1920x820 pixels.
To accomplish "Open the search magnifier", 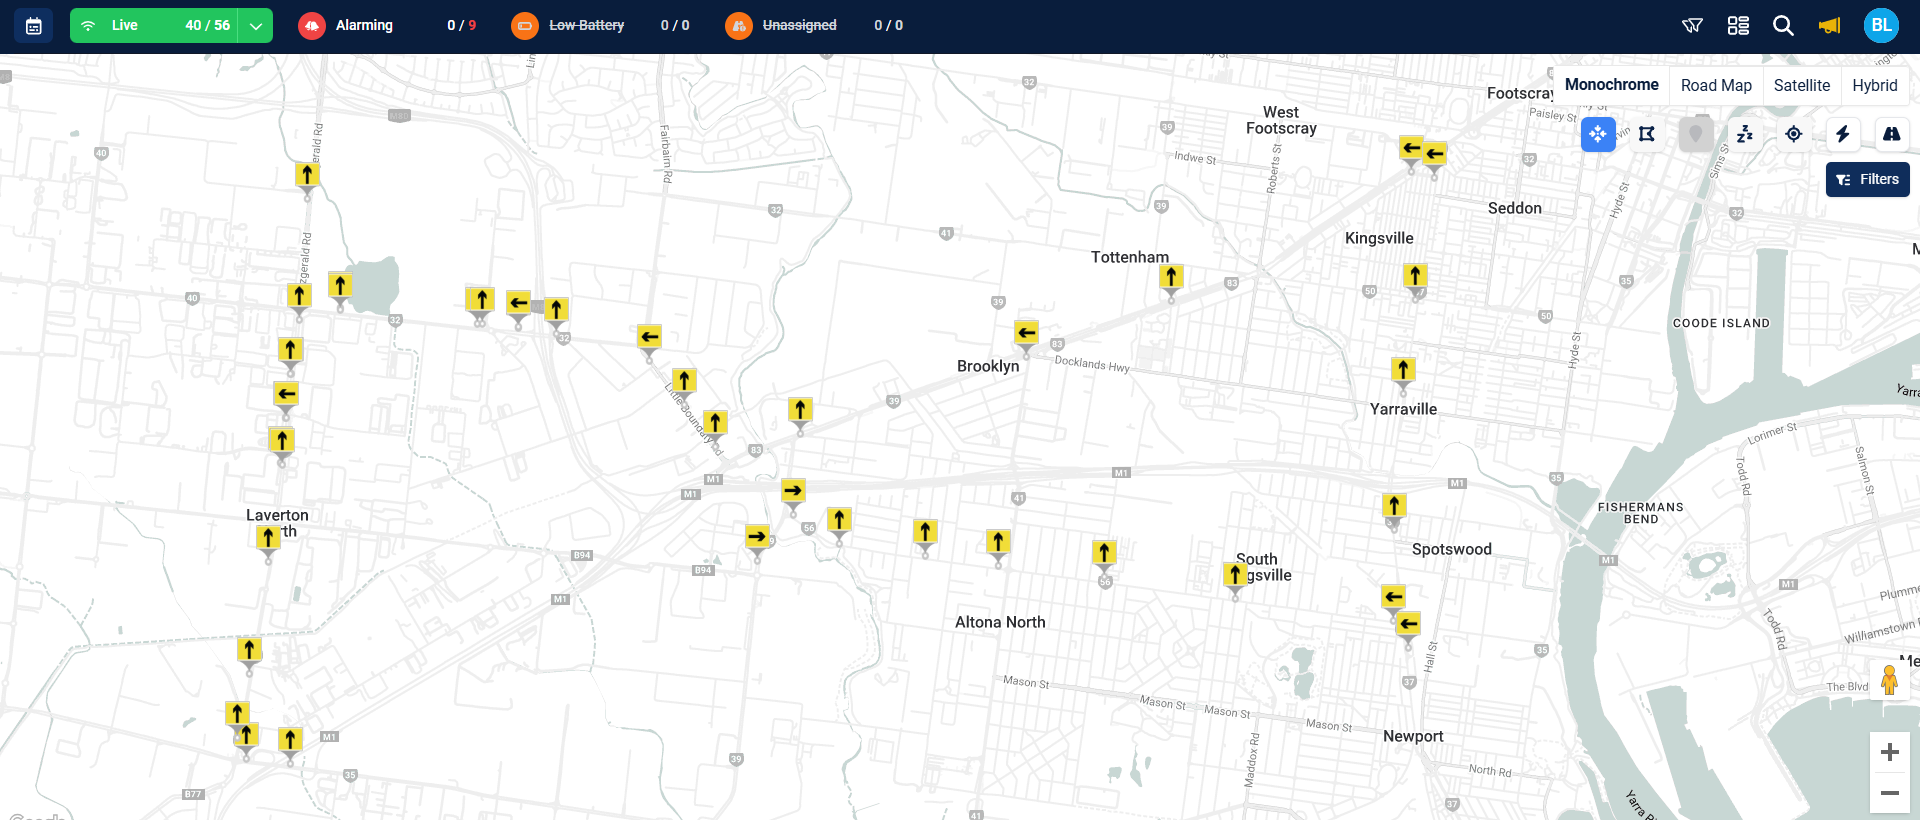I will (x=1783, y=26).
